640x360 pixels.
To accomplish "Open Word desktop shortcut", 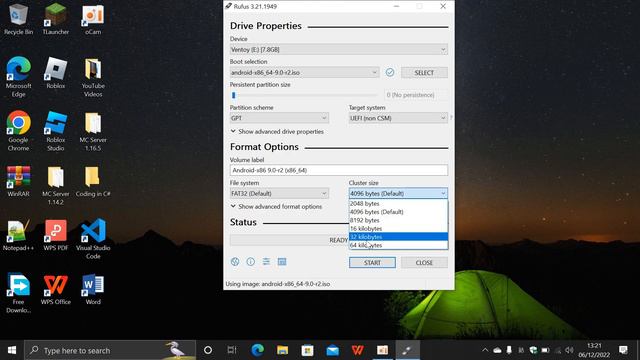I will click(x=93, y=290).
